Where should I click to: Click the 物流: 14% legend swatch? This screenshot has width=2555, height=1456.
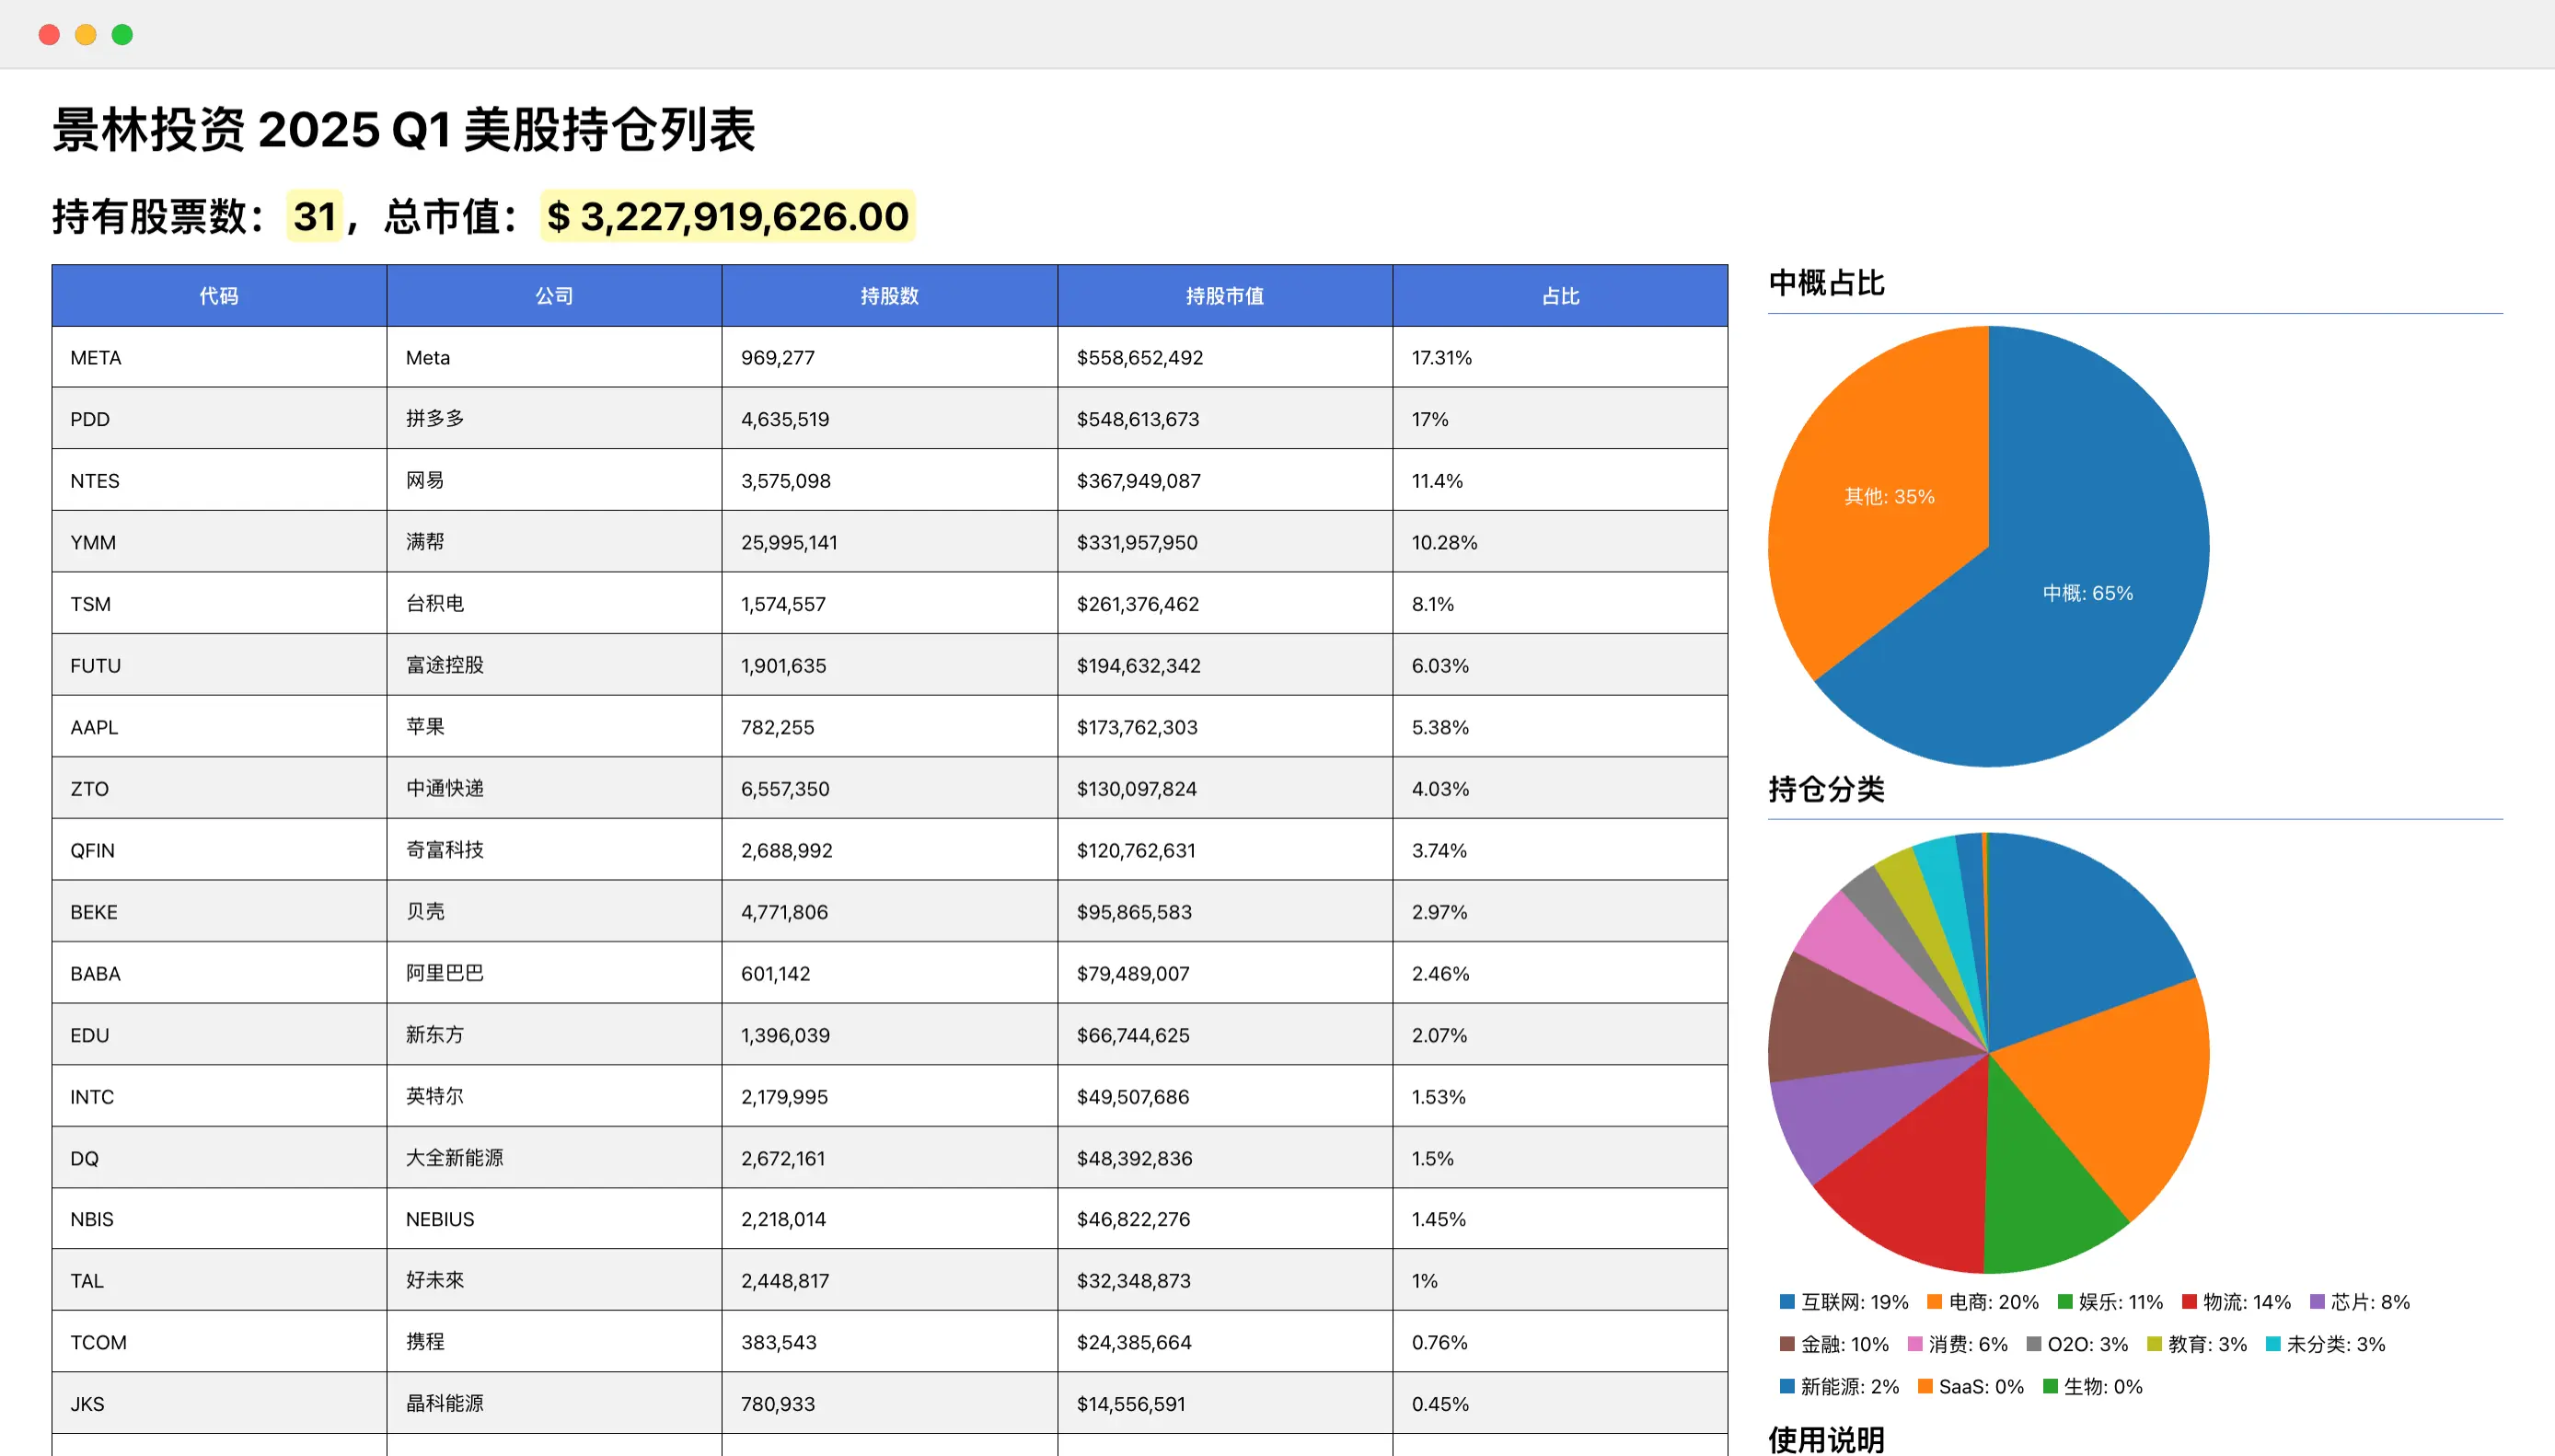pos(2189,1301)
